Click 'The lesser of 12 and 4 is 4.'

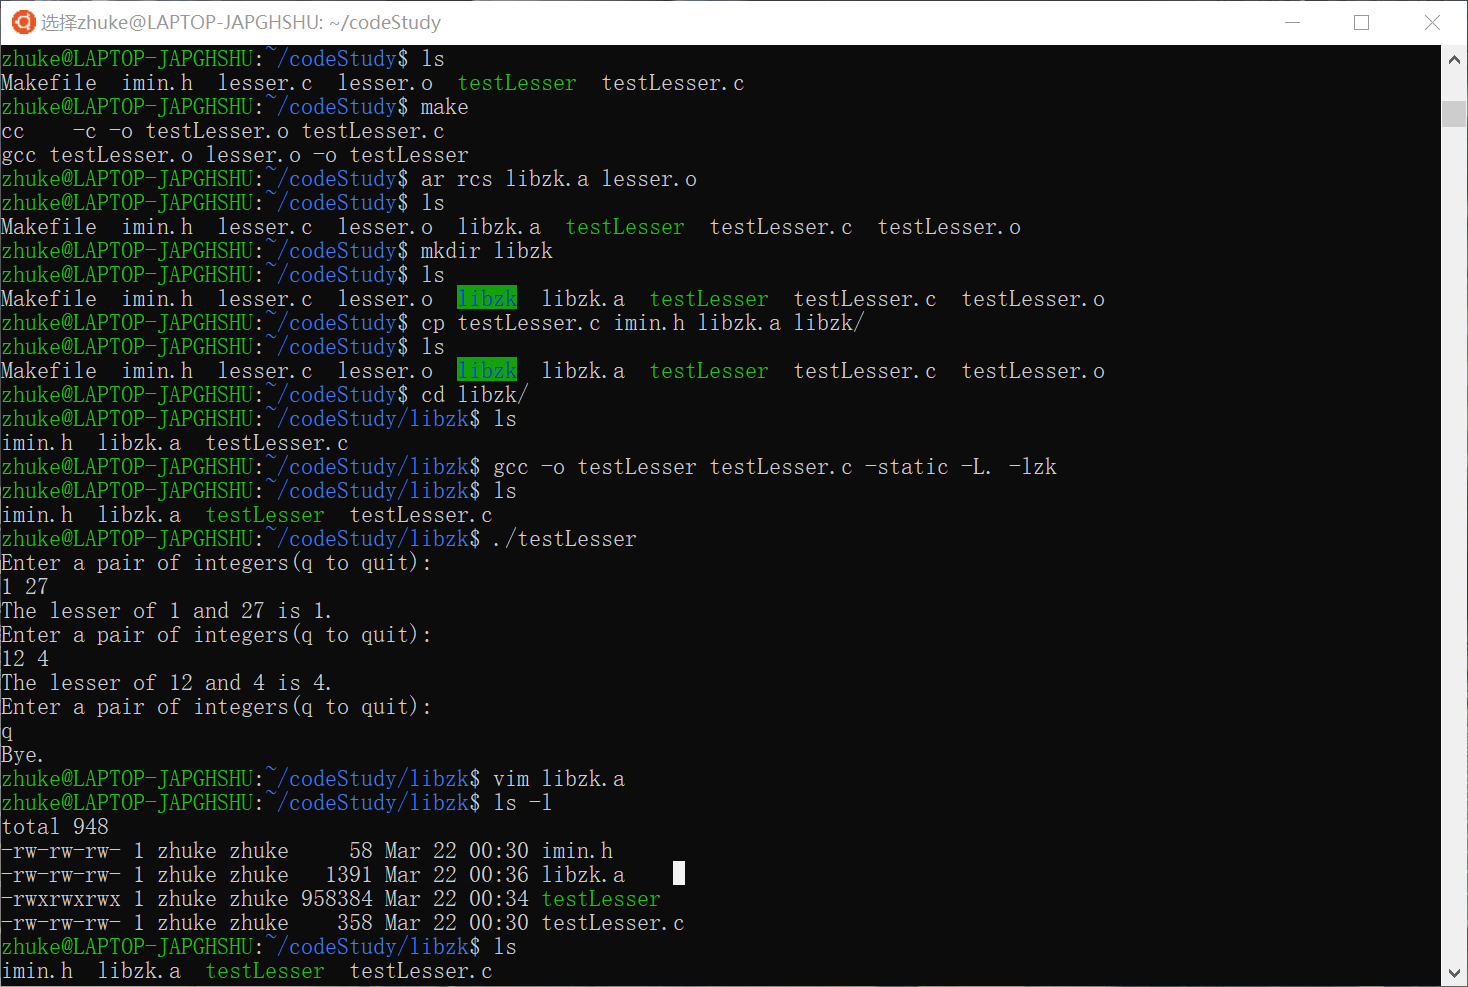pos(166,683)
